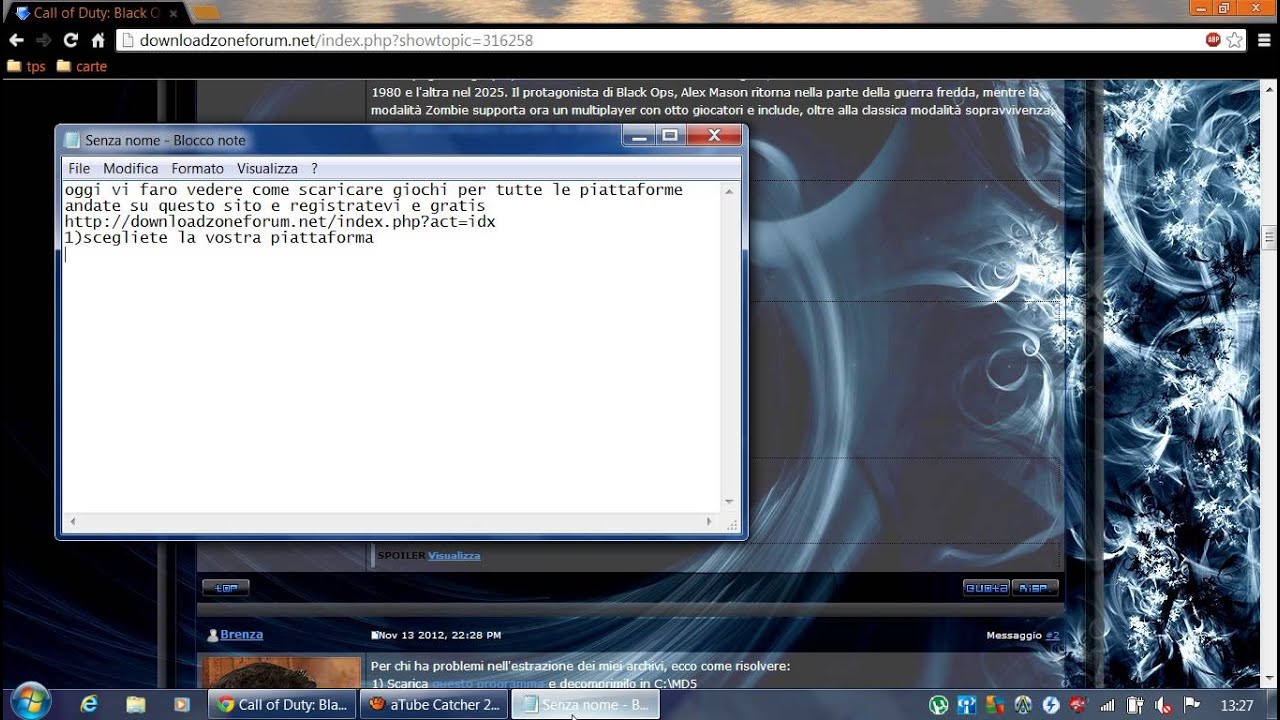The height and width of the screenshot is (720, 1280).
Task: Close the Notepad window
Action: coord(714,136)
